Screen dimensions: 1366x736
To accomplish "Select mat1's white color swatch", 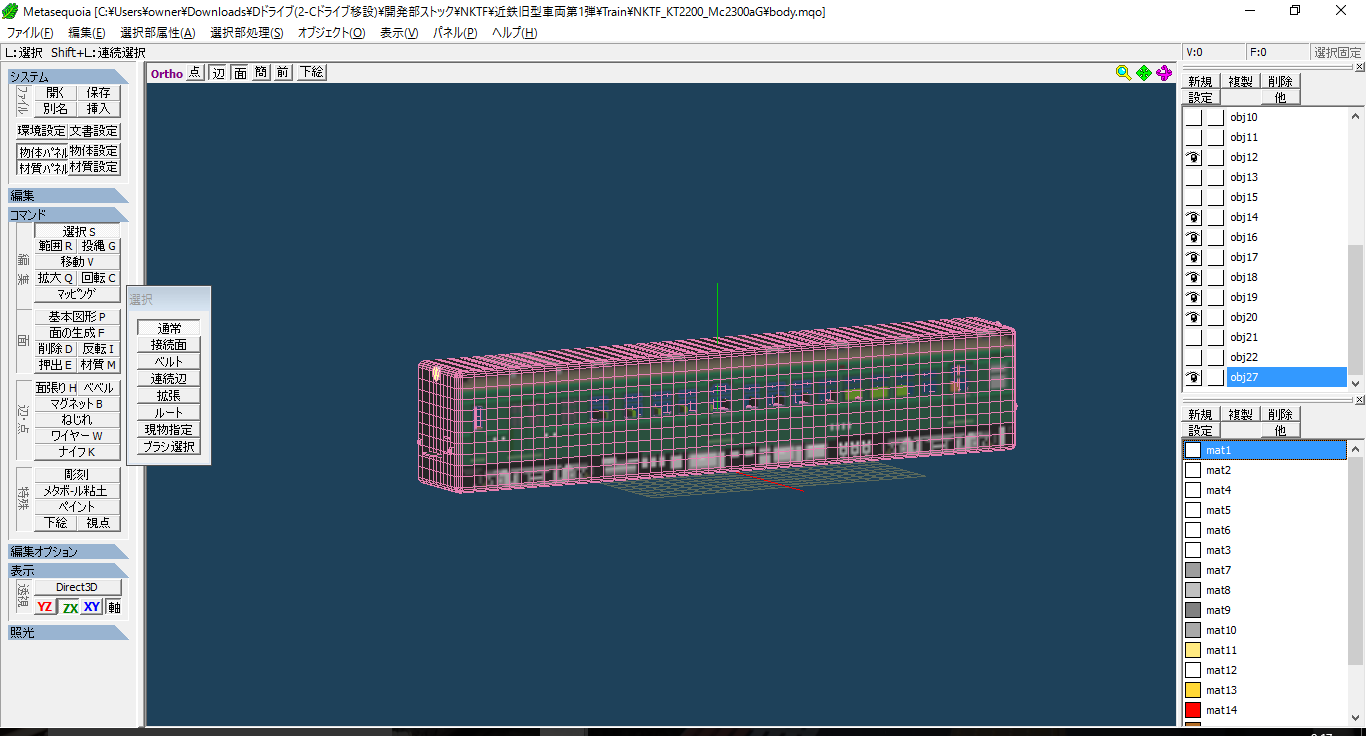I will [1193, 450].
